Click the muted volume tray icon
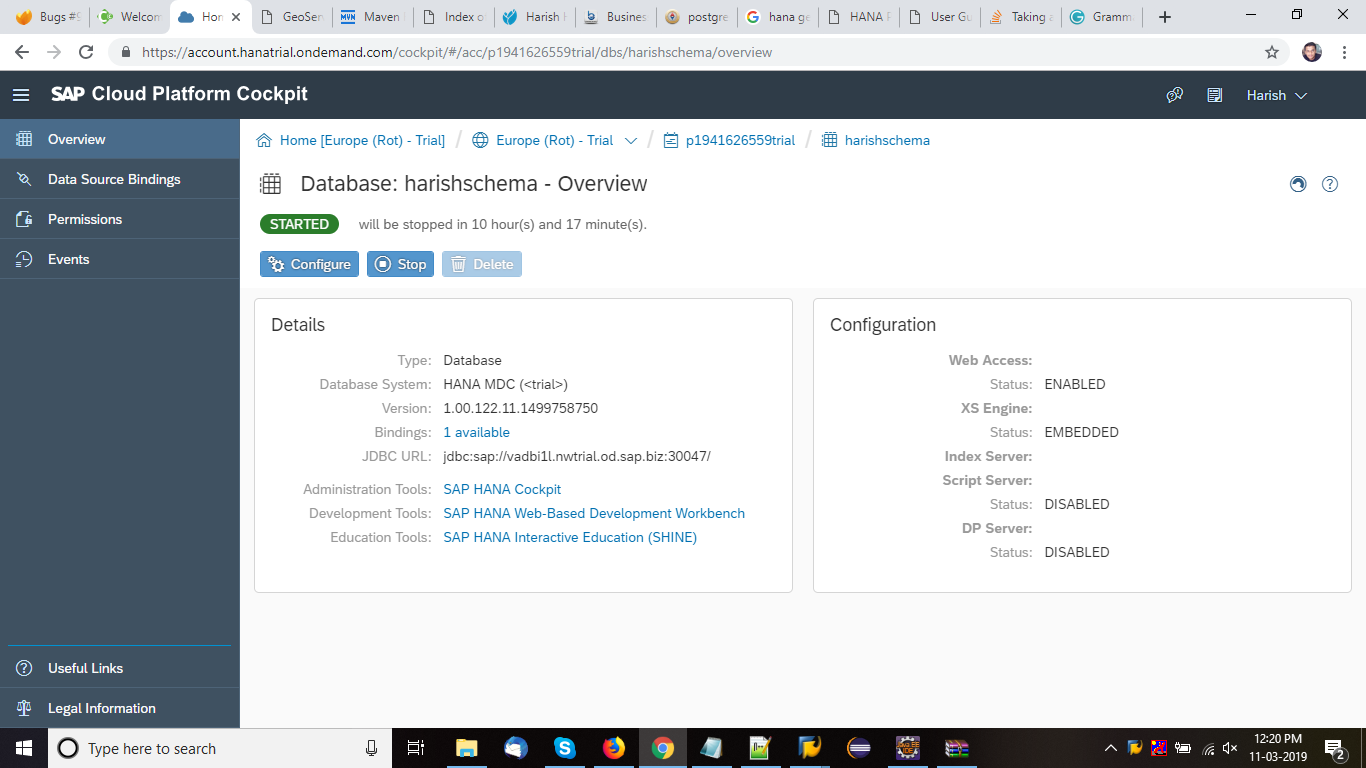The image size is (1366, 768). pyautogui.click(x=1230, y=748)
